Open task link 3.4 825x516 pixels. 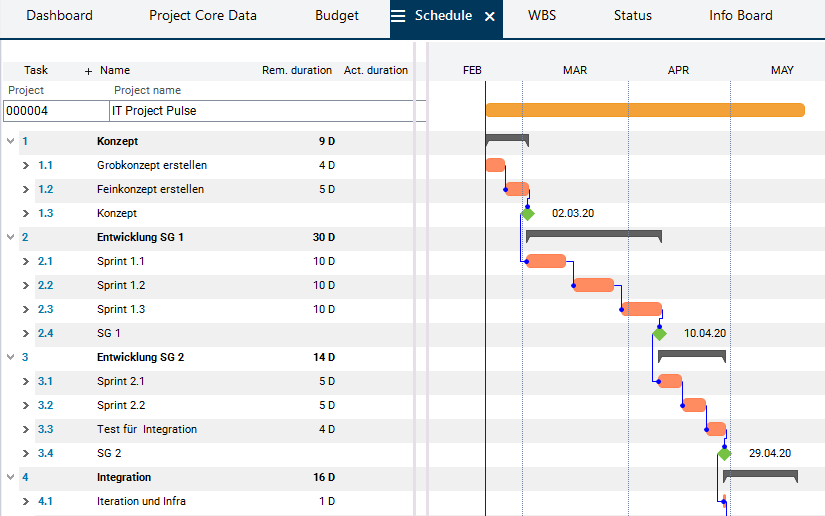pyautogui.click(x=45, y=453)
